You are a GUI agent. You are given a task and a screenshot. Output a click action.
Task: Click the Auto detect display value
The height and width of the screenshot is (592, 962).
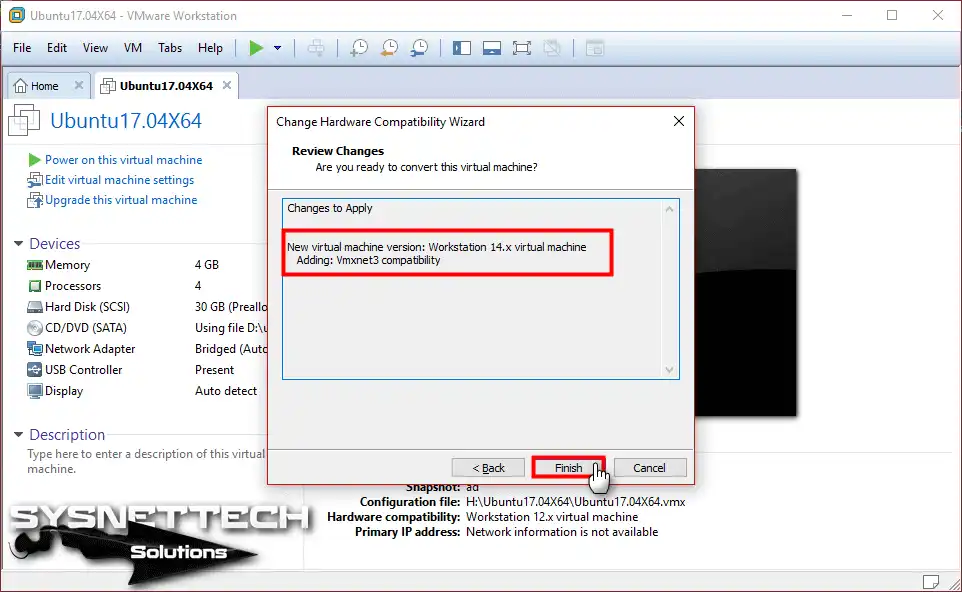(x=226, y=391)
